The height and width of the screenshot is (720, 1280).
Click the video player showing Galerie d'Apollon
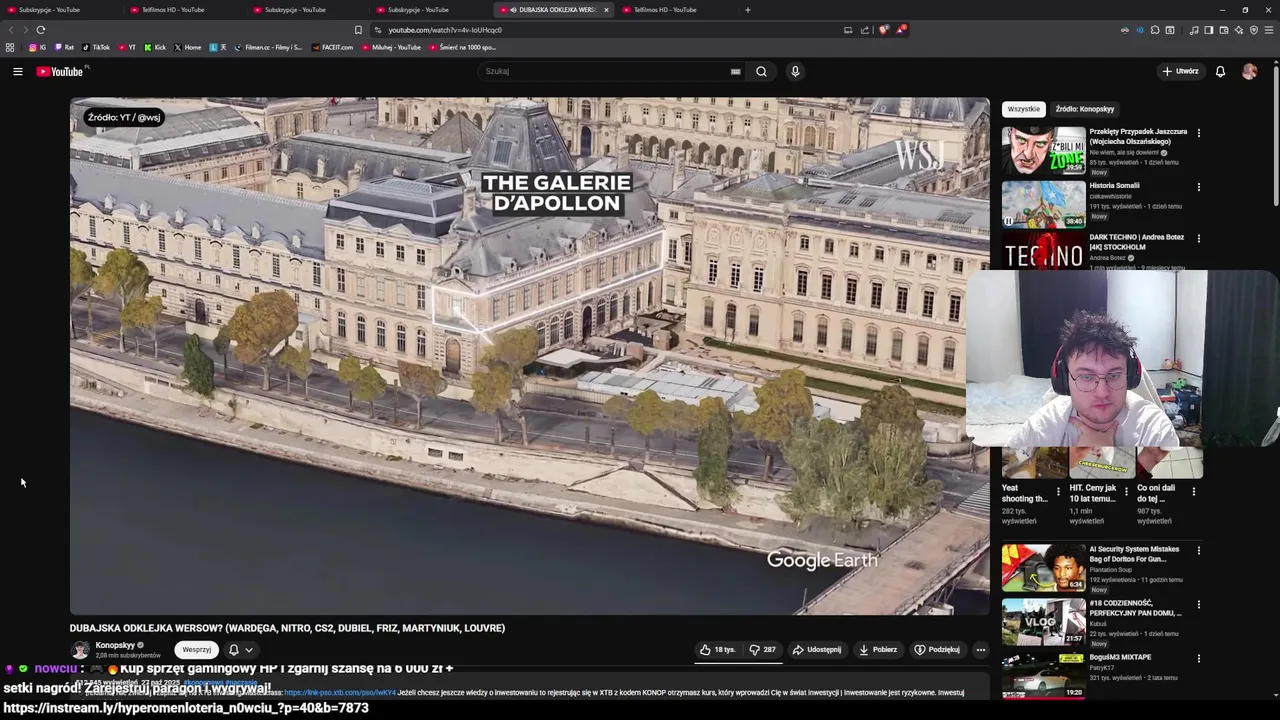click(530, 355)
